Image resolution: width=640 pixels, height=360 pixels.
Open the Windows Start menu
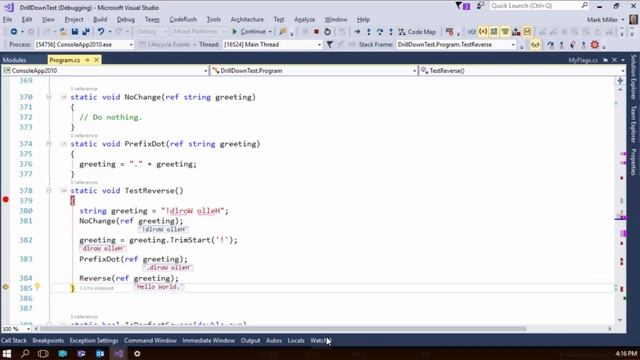coord(7,353)
